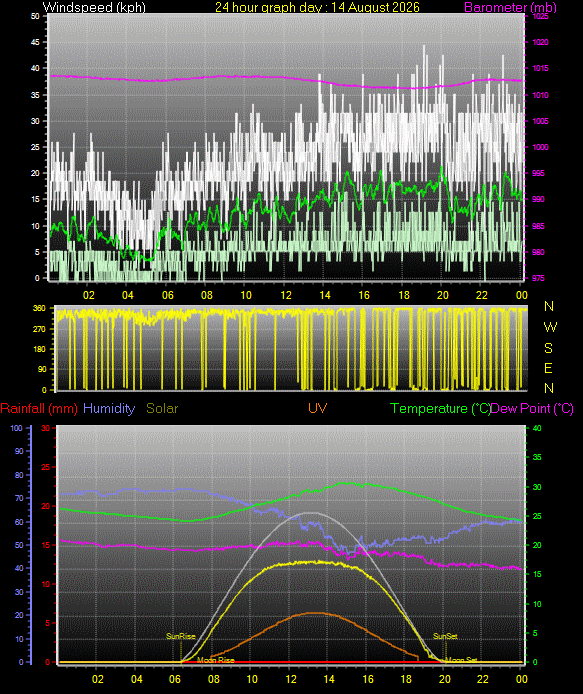Image resolution: width=583 pixels, height=694 pixels.
Task: Click the Dew Point (°C) legend label
Action: (x=532, y=408)
